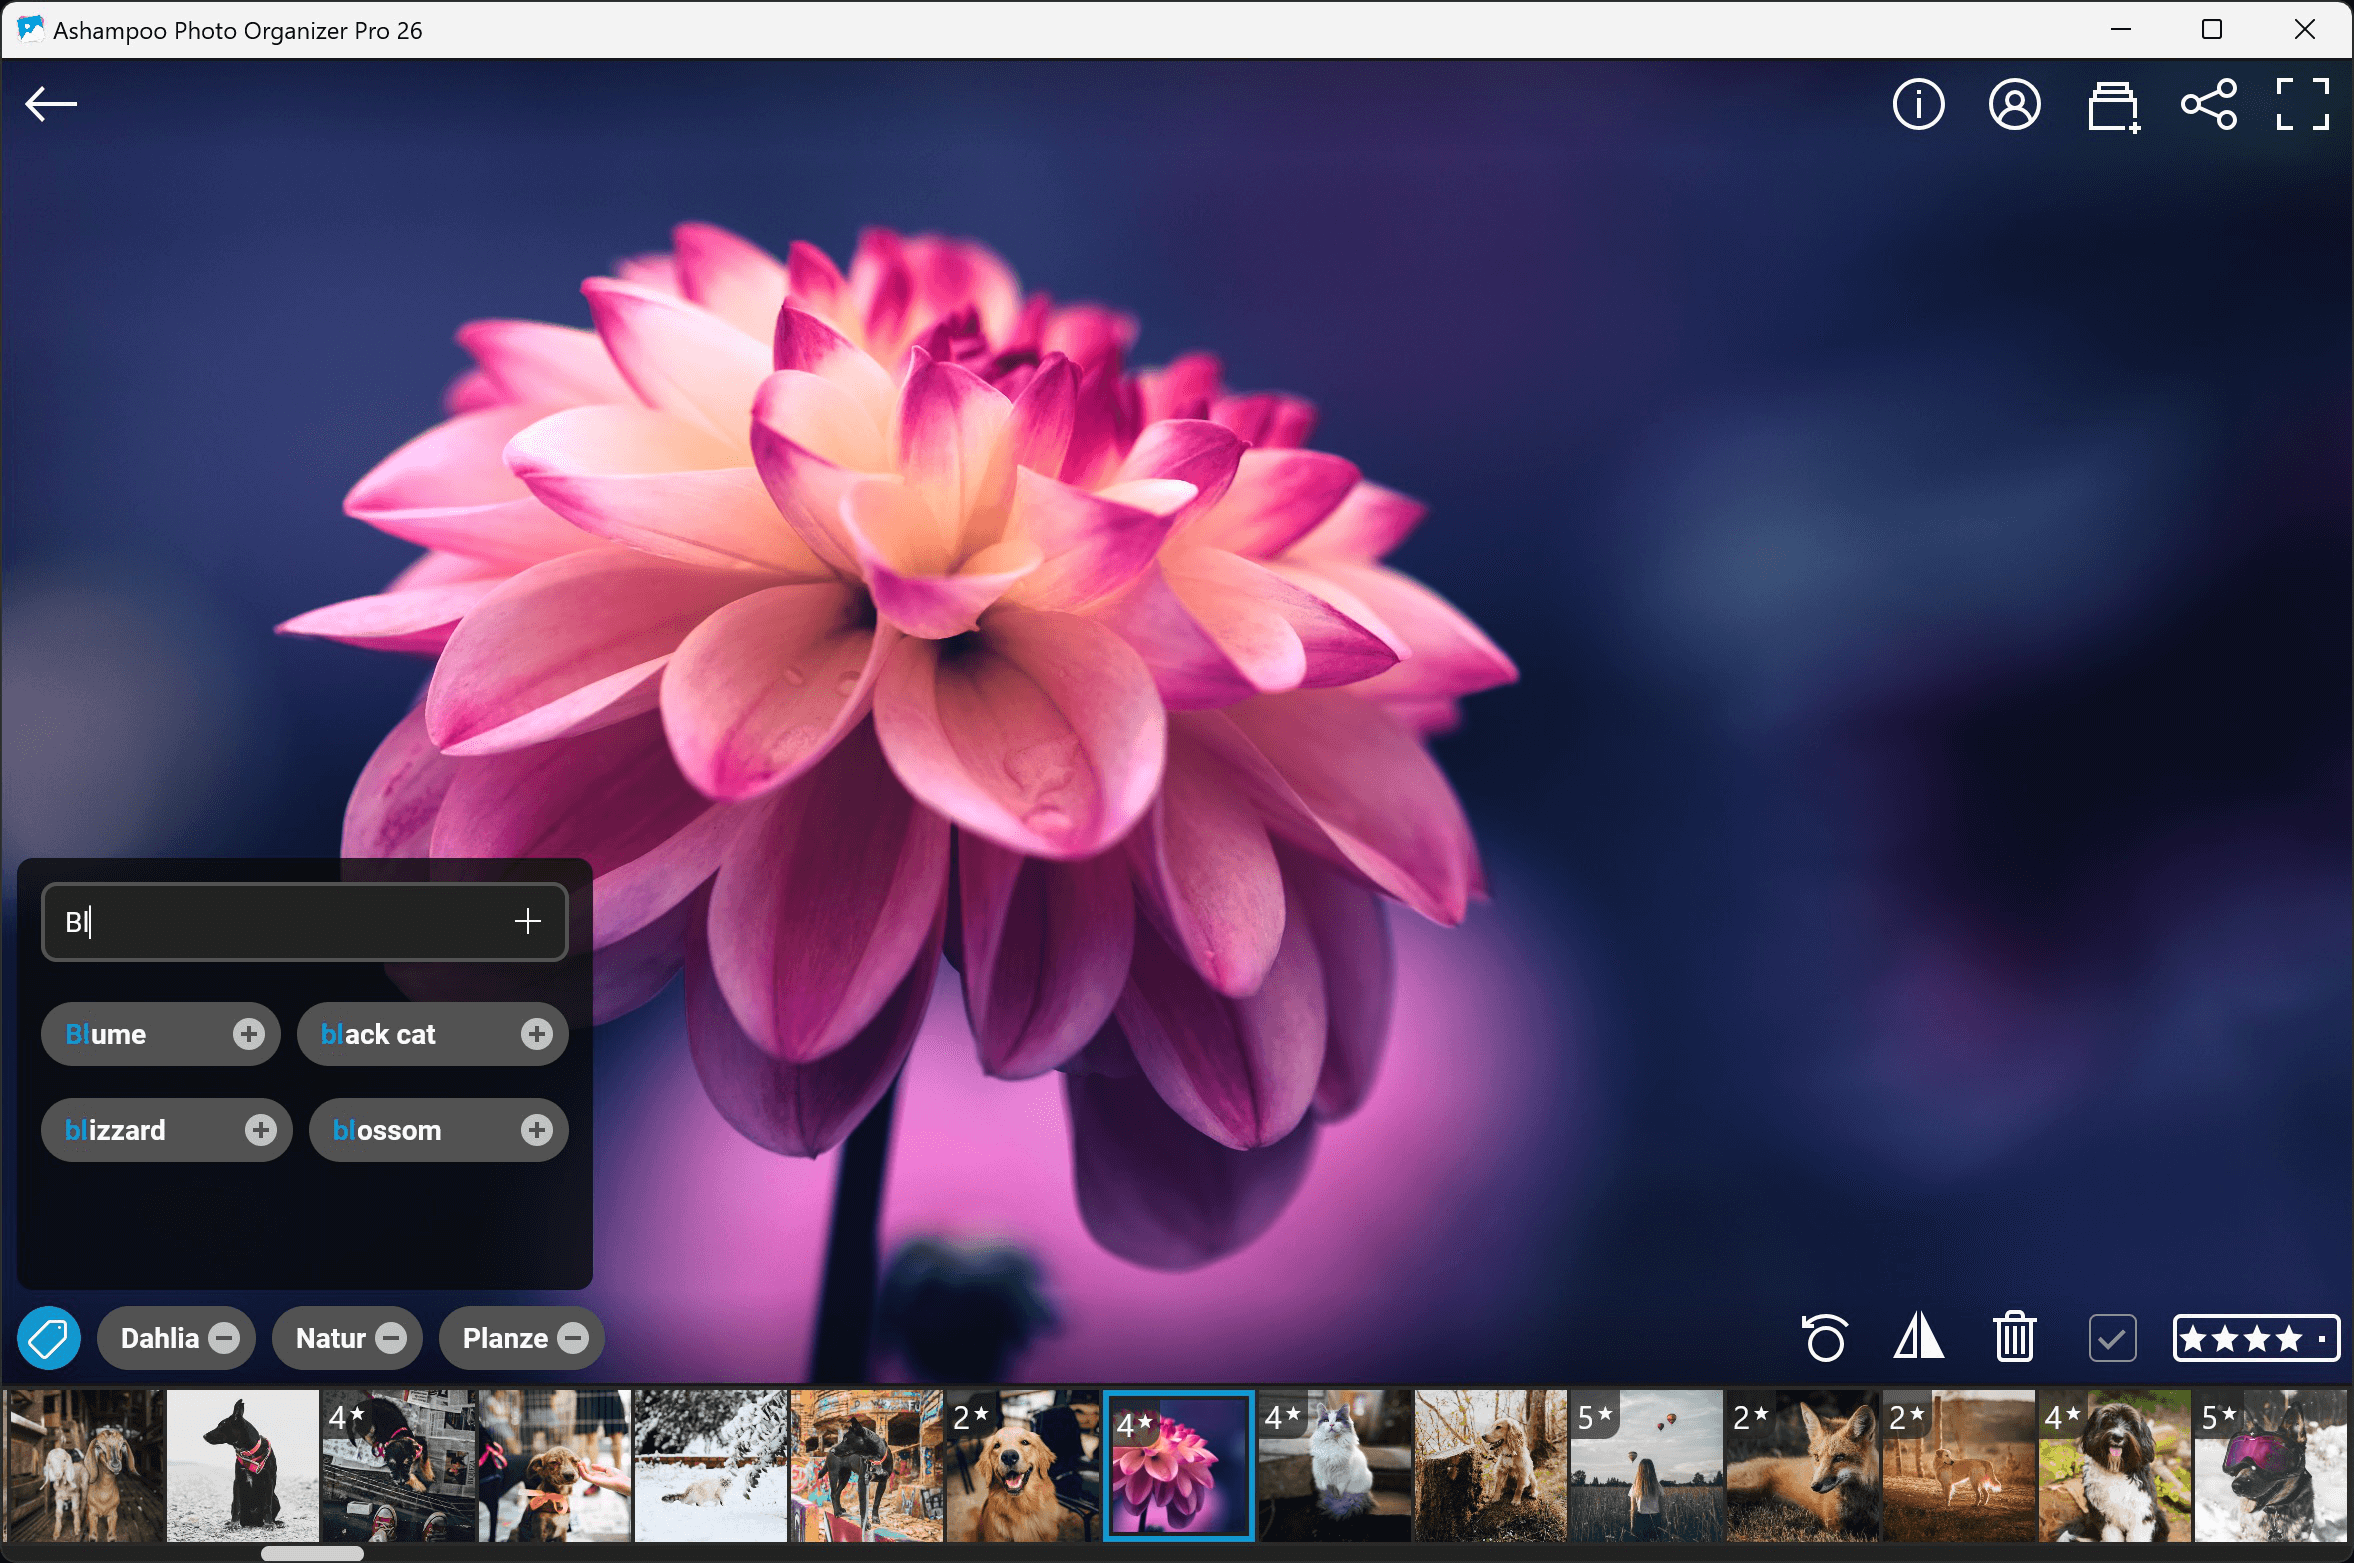Image resolution: width=2354 pixels, height=1563 pixels.
Task: Click the thumbnail strip scrollbar
Action: [311, 1553]
